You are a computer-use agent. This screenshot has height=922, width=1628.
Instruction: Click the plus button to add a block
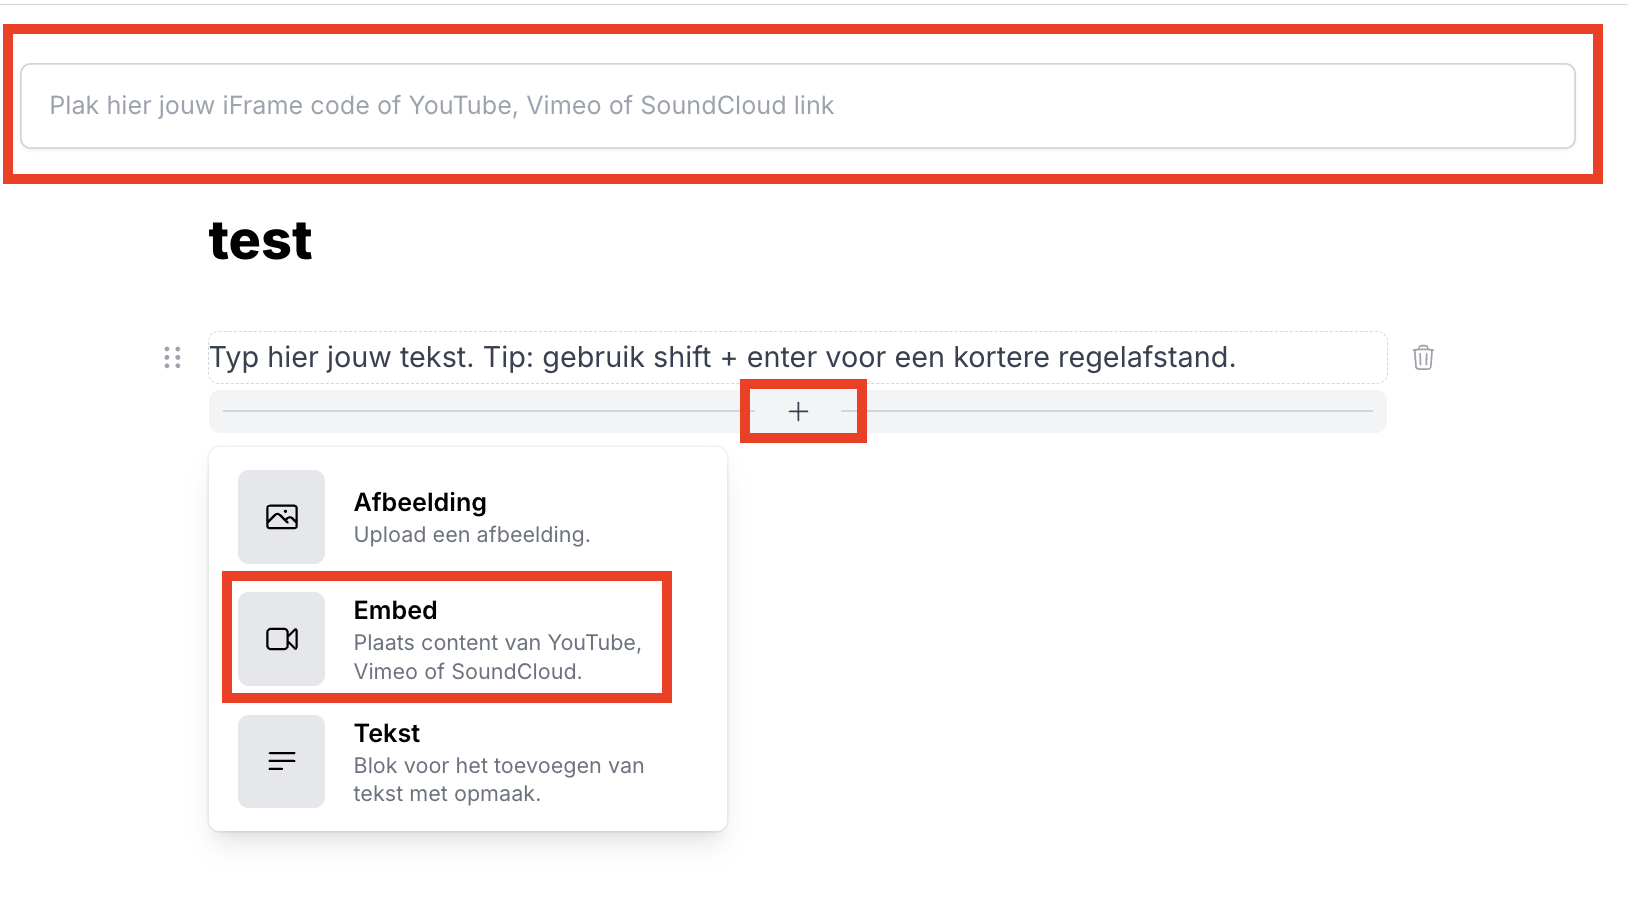(x=798, y=412)
